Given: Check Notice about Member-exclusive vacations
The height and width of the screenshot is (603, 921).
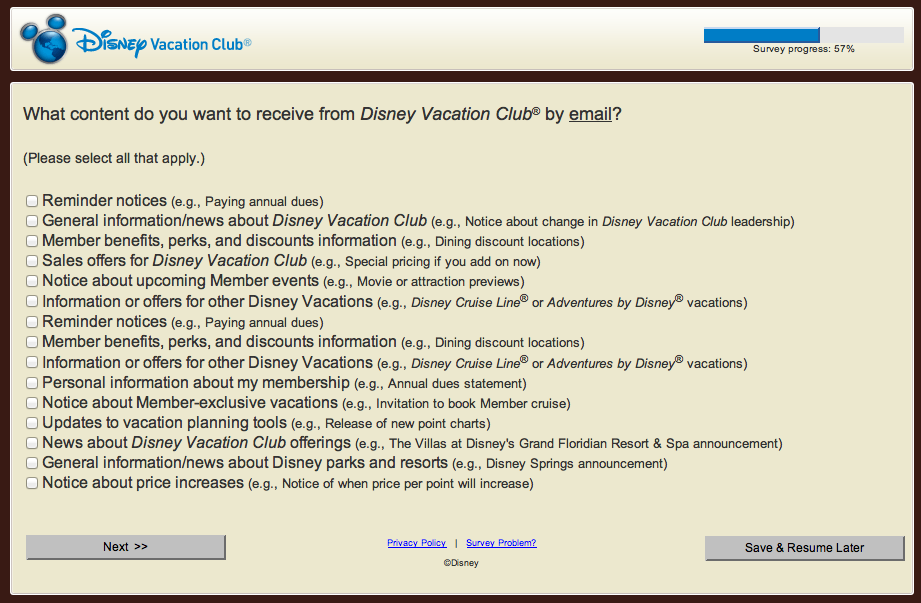Looking at the screenshot, I should coord(32,403).
